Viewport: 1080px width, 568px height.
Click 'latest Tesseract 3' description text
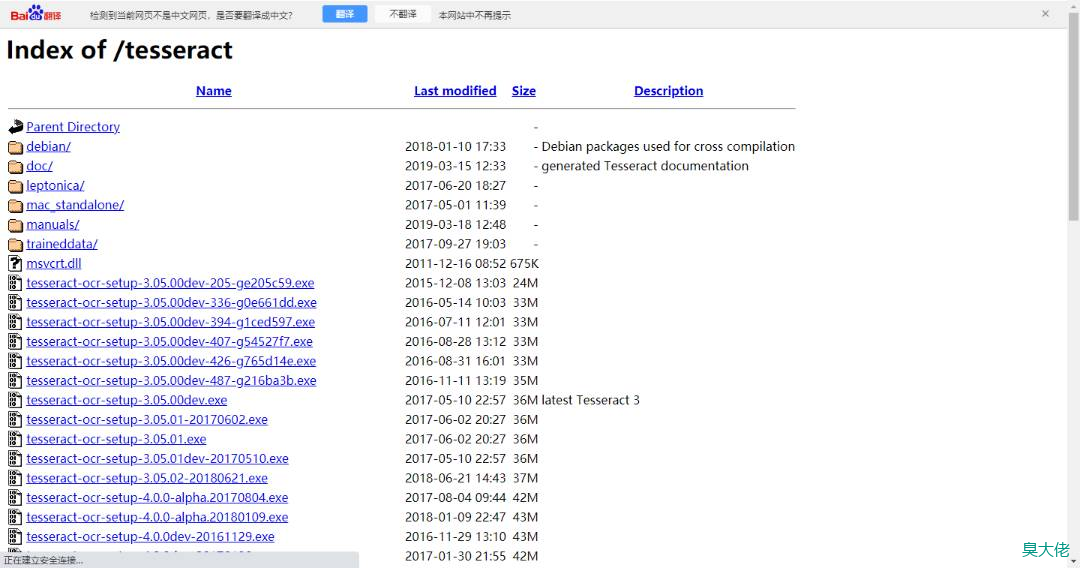590,400
